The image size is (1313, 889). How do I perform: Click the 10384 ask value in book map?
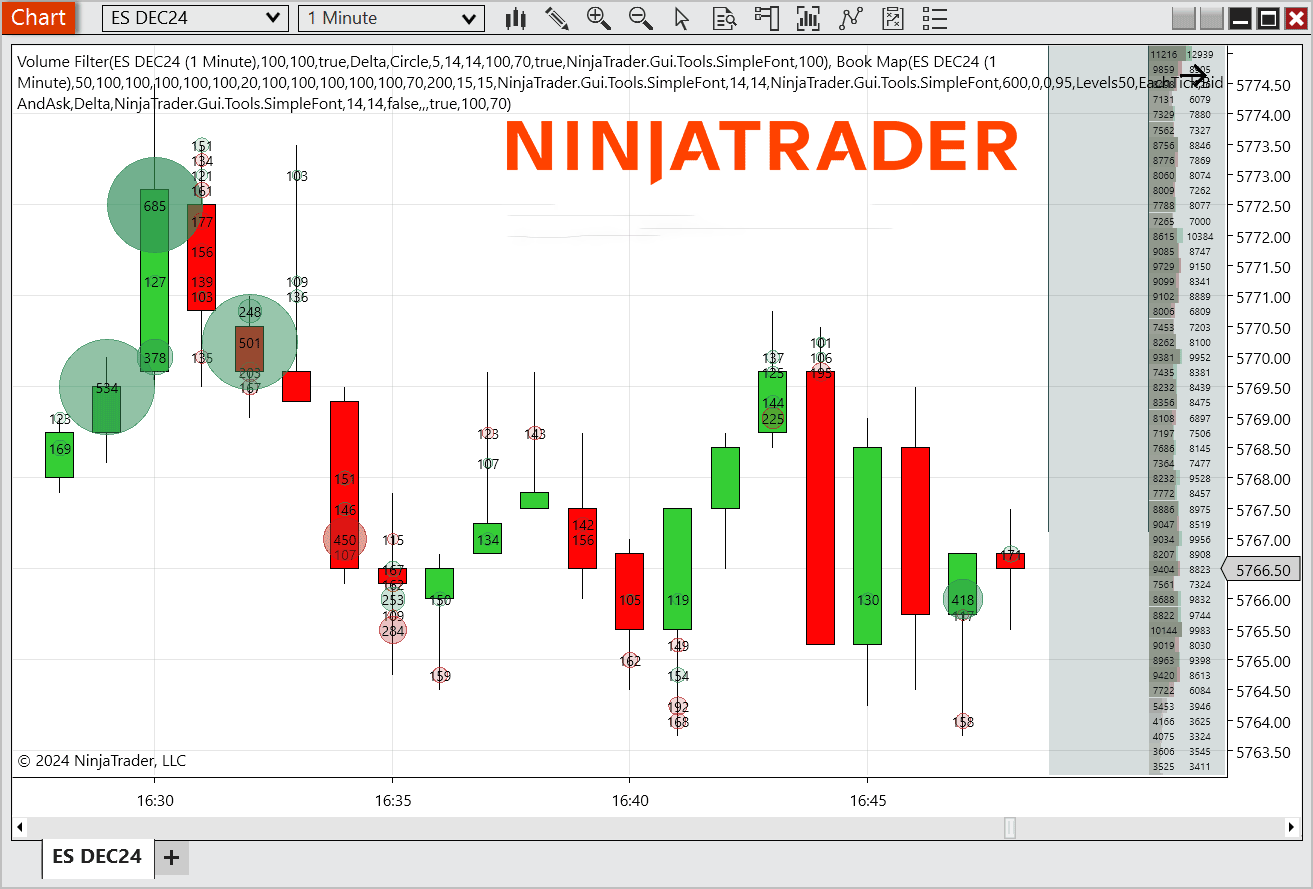1200,237
